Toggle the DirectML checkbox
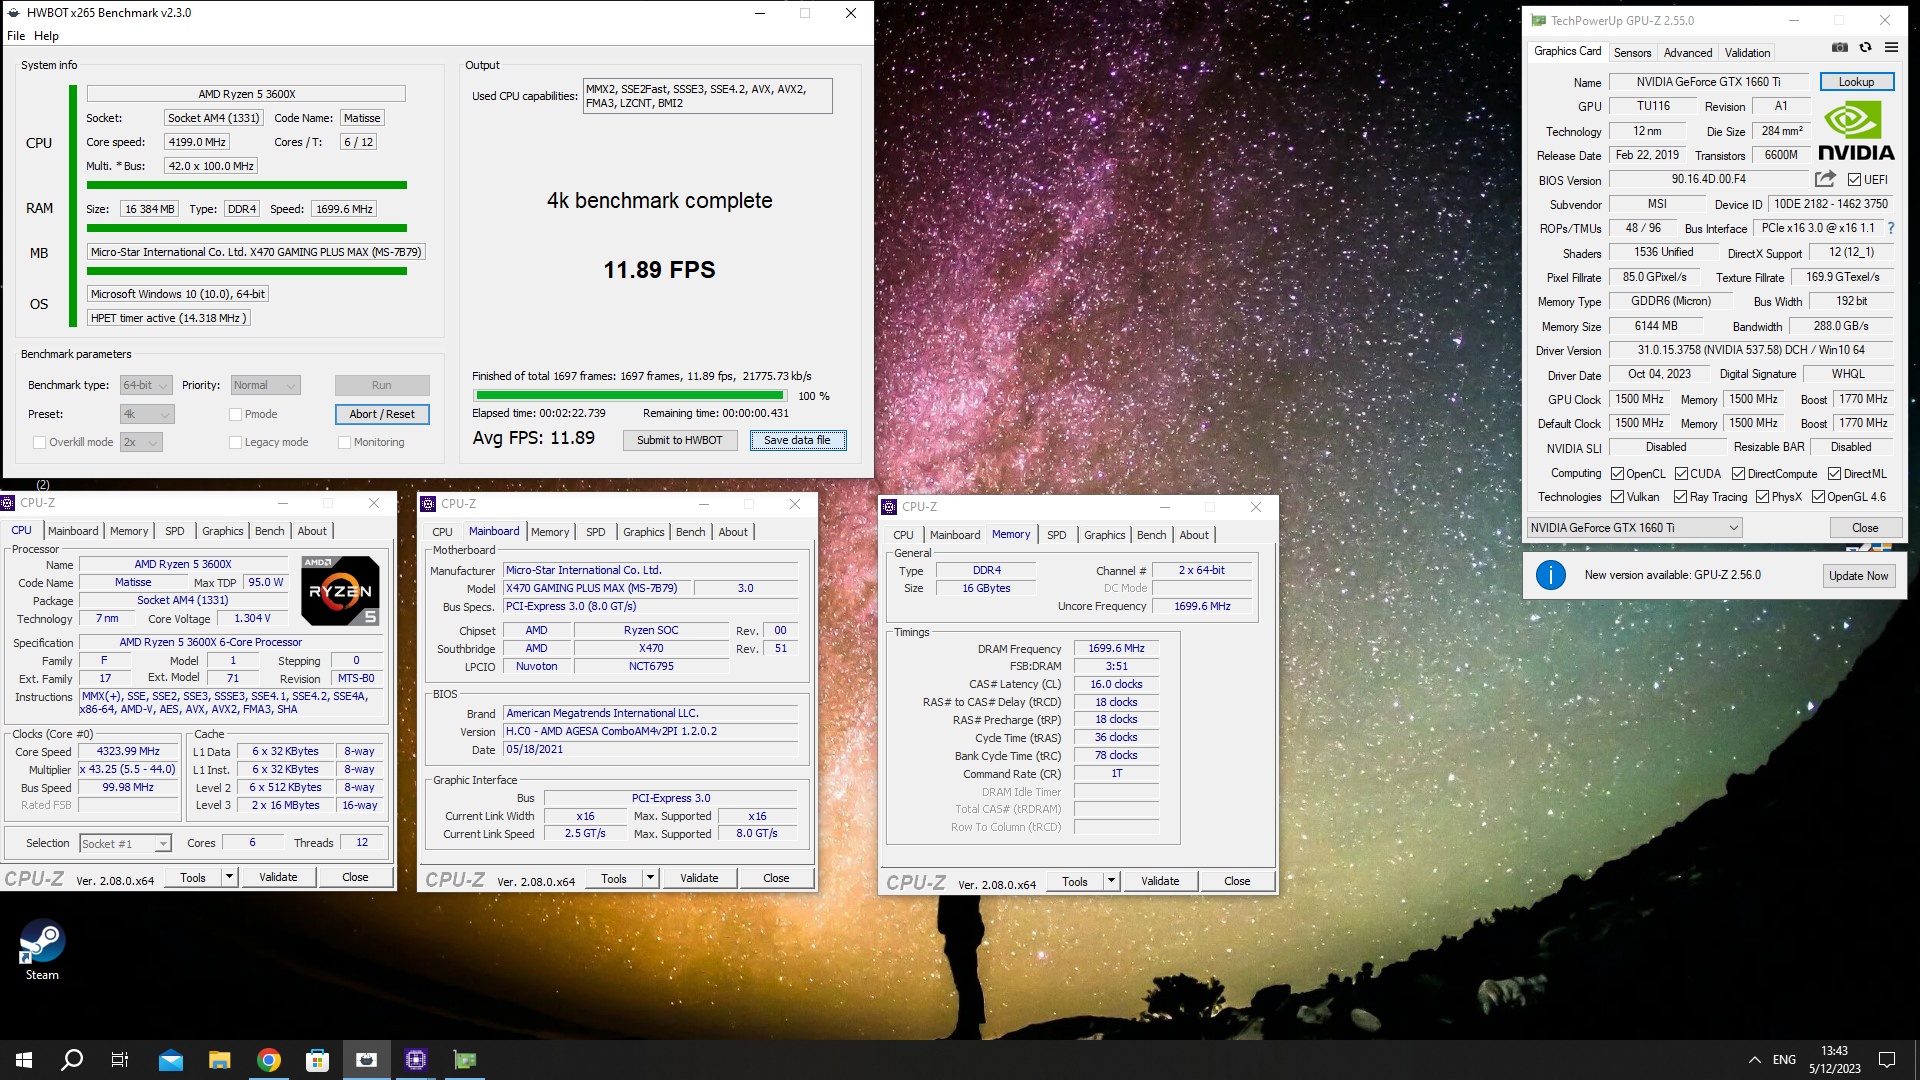This screenshot has width=1920, height=1080. (x=1834, y=474)
